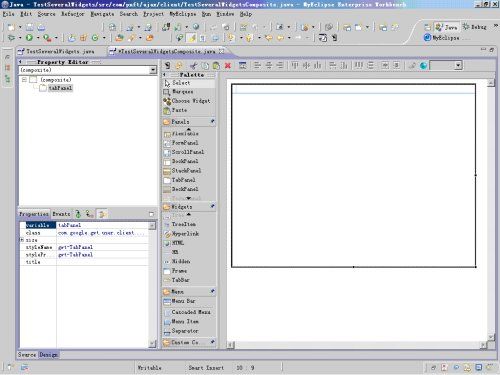Select the Hyperlink widget in palette
The image size is (500, 375).
tap(185, 234)
